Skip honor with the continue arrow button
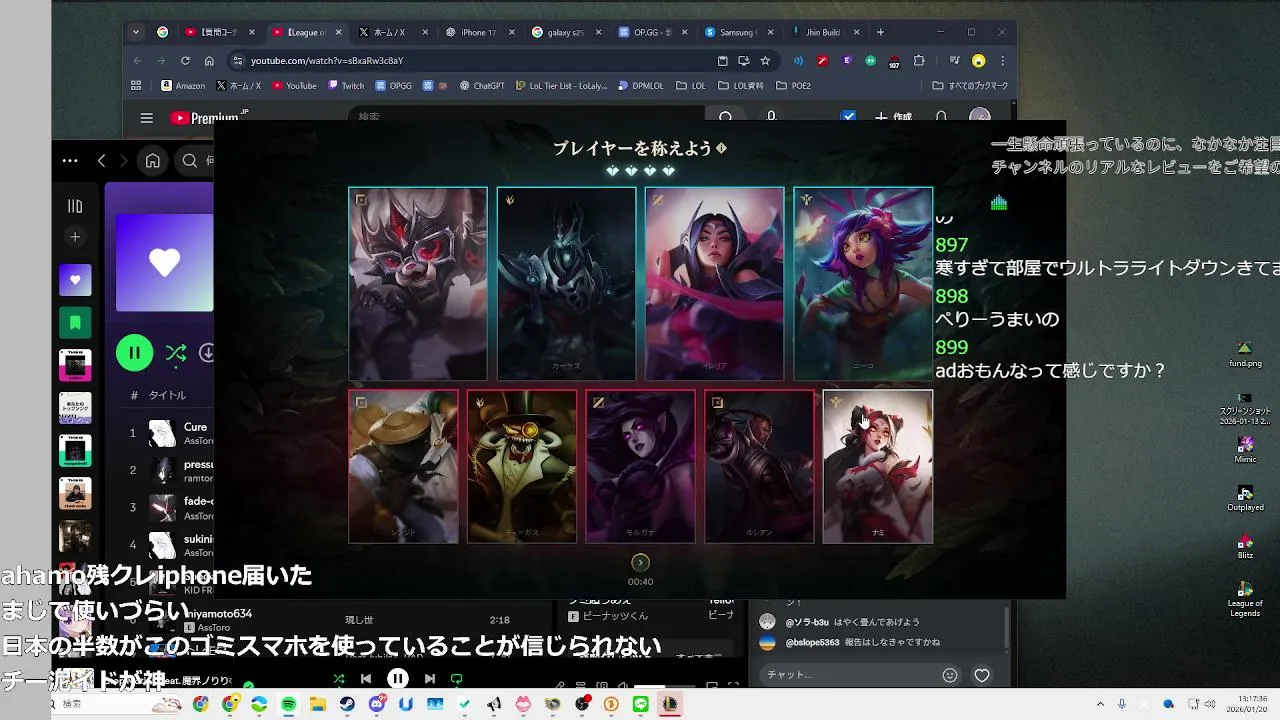This screenshot has height=720, width=1280. coord(640,563)
